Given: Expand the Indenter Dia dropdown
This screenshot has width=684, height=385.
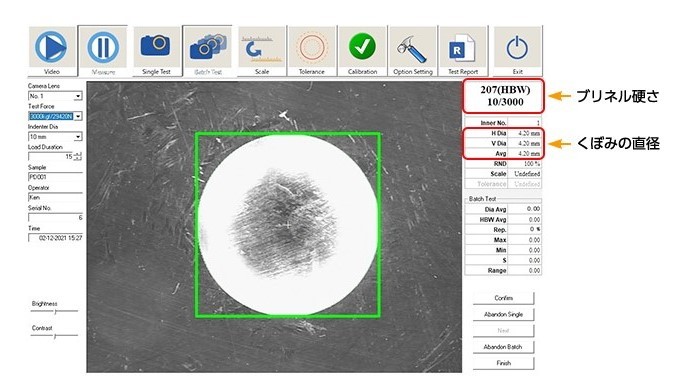Looking at the screenshot, I should tap(78, 137).
